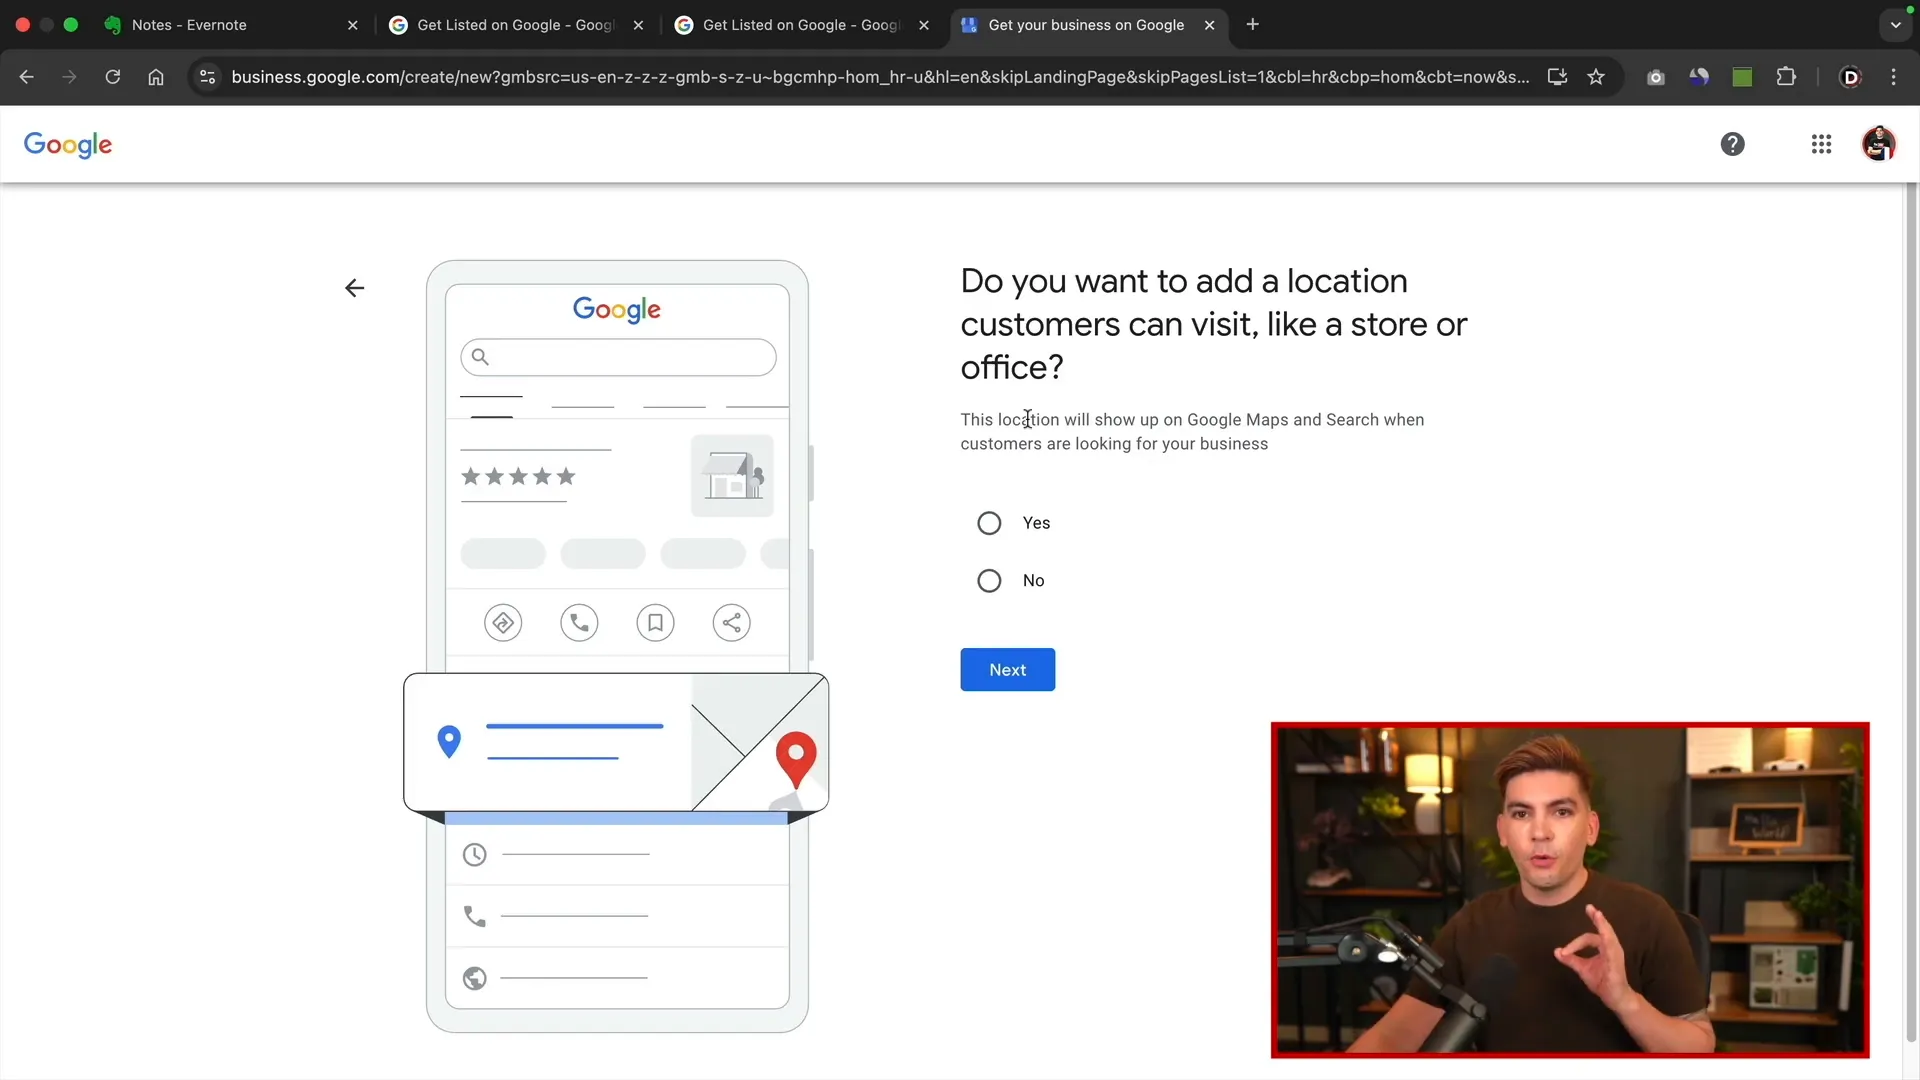The image size is (1920, 1080).
Task: Click the green square extension icon
Action: click(x=1742, y=77)
